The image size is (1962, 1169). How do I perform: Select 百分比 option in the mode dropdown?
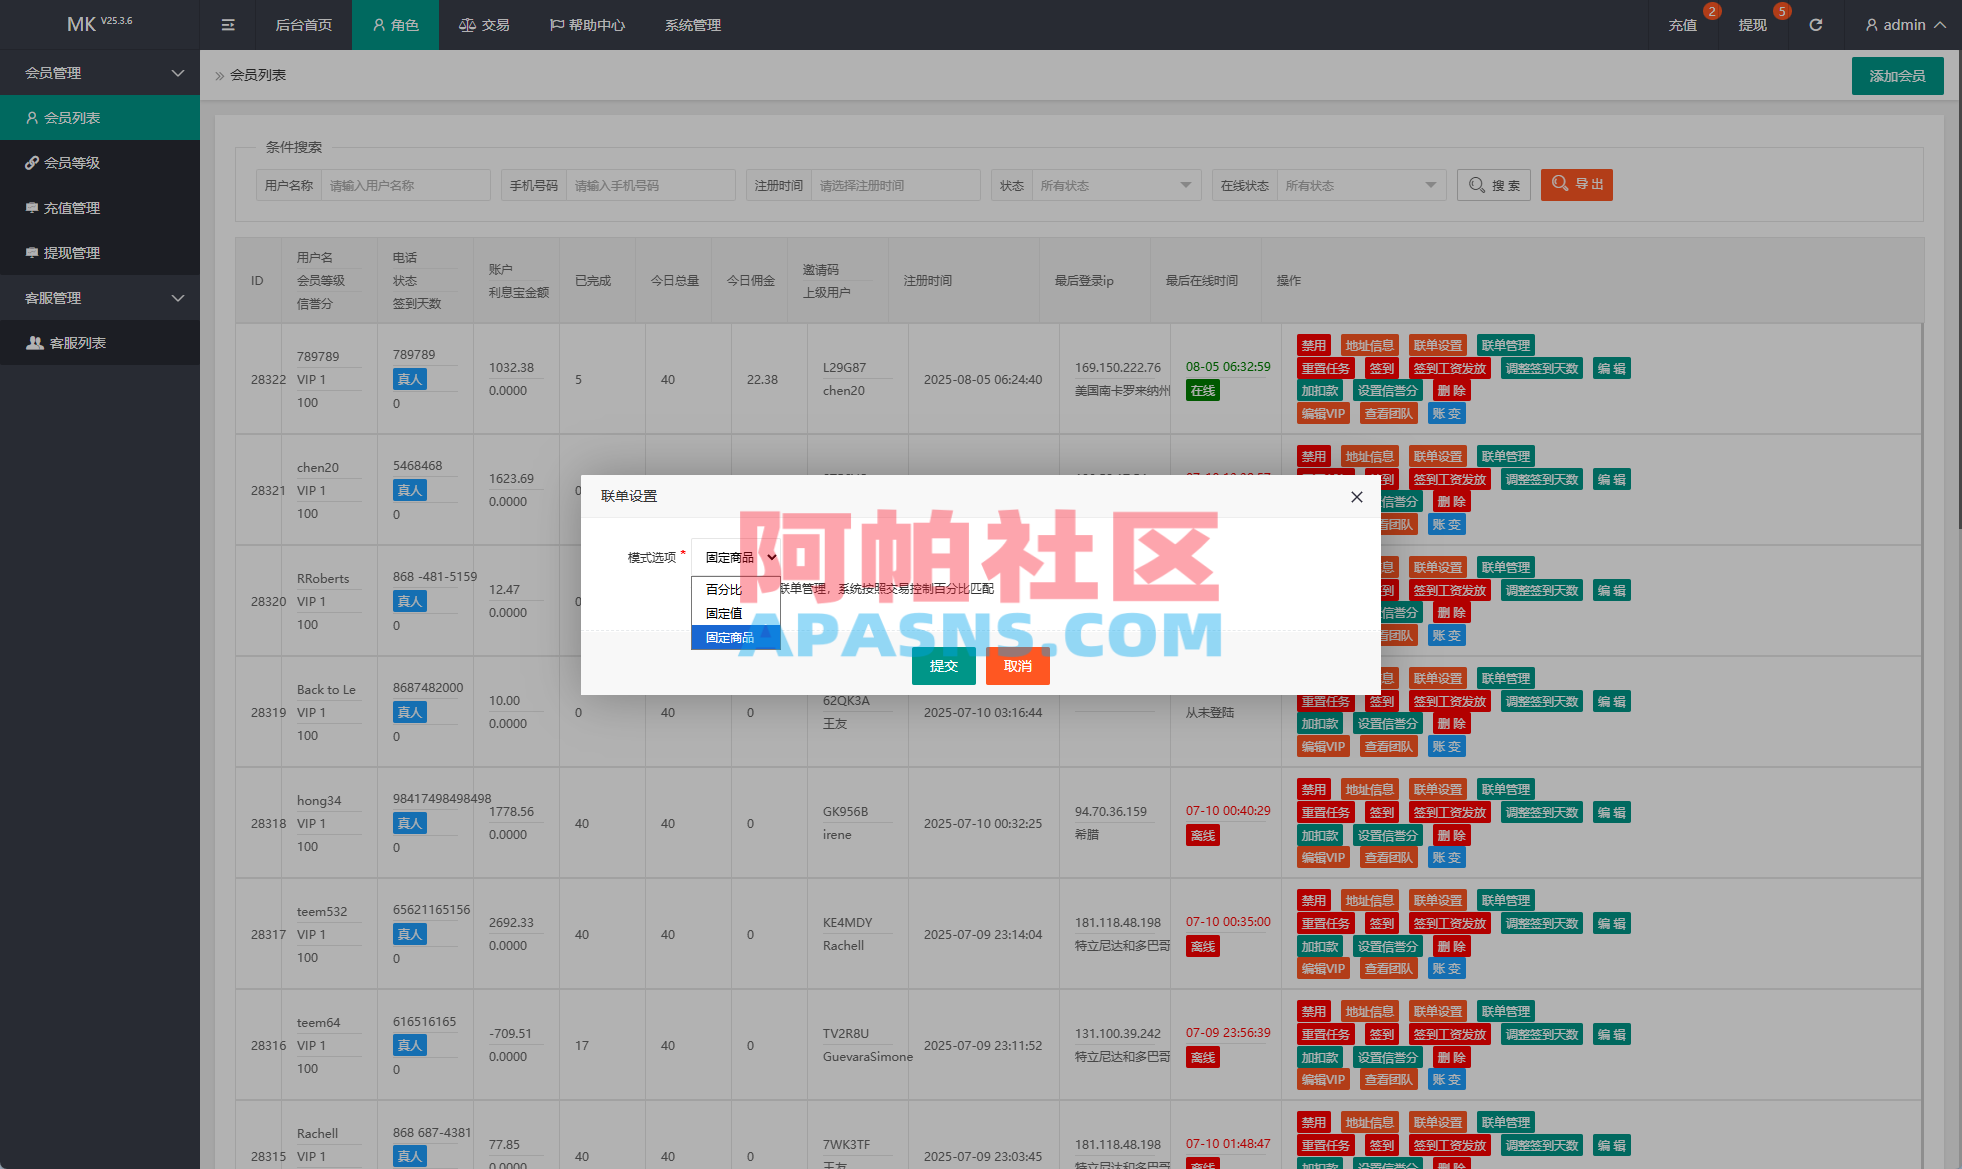pos(724,589)
